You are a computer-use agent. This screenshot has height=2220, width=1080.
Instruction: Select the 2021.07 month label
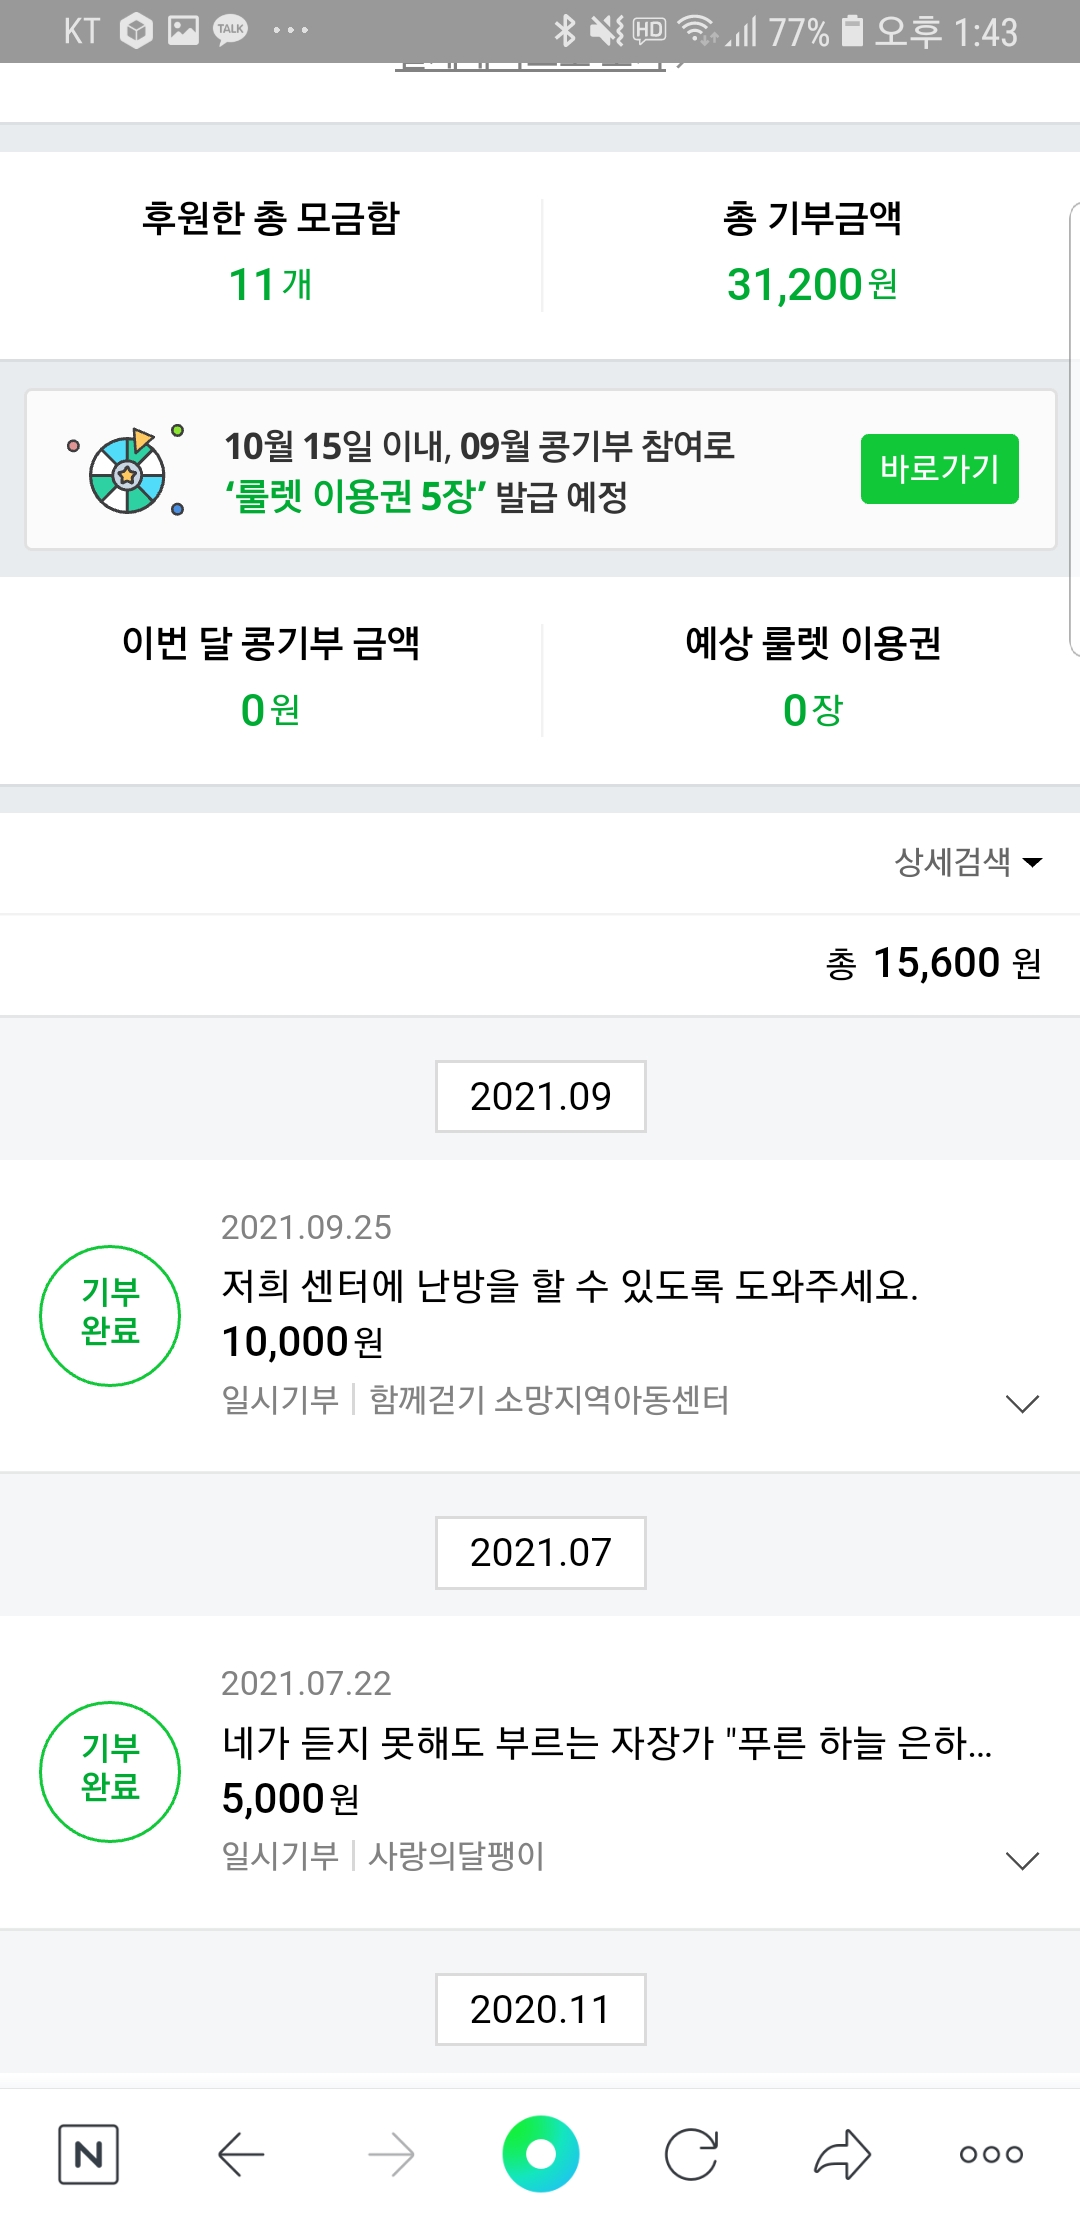coord(540,1552)
